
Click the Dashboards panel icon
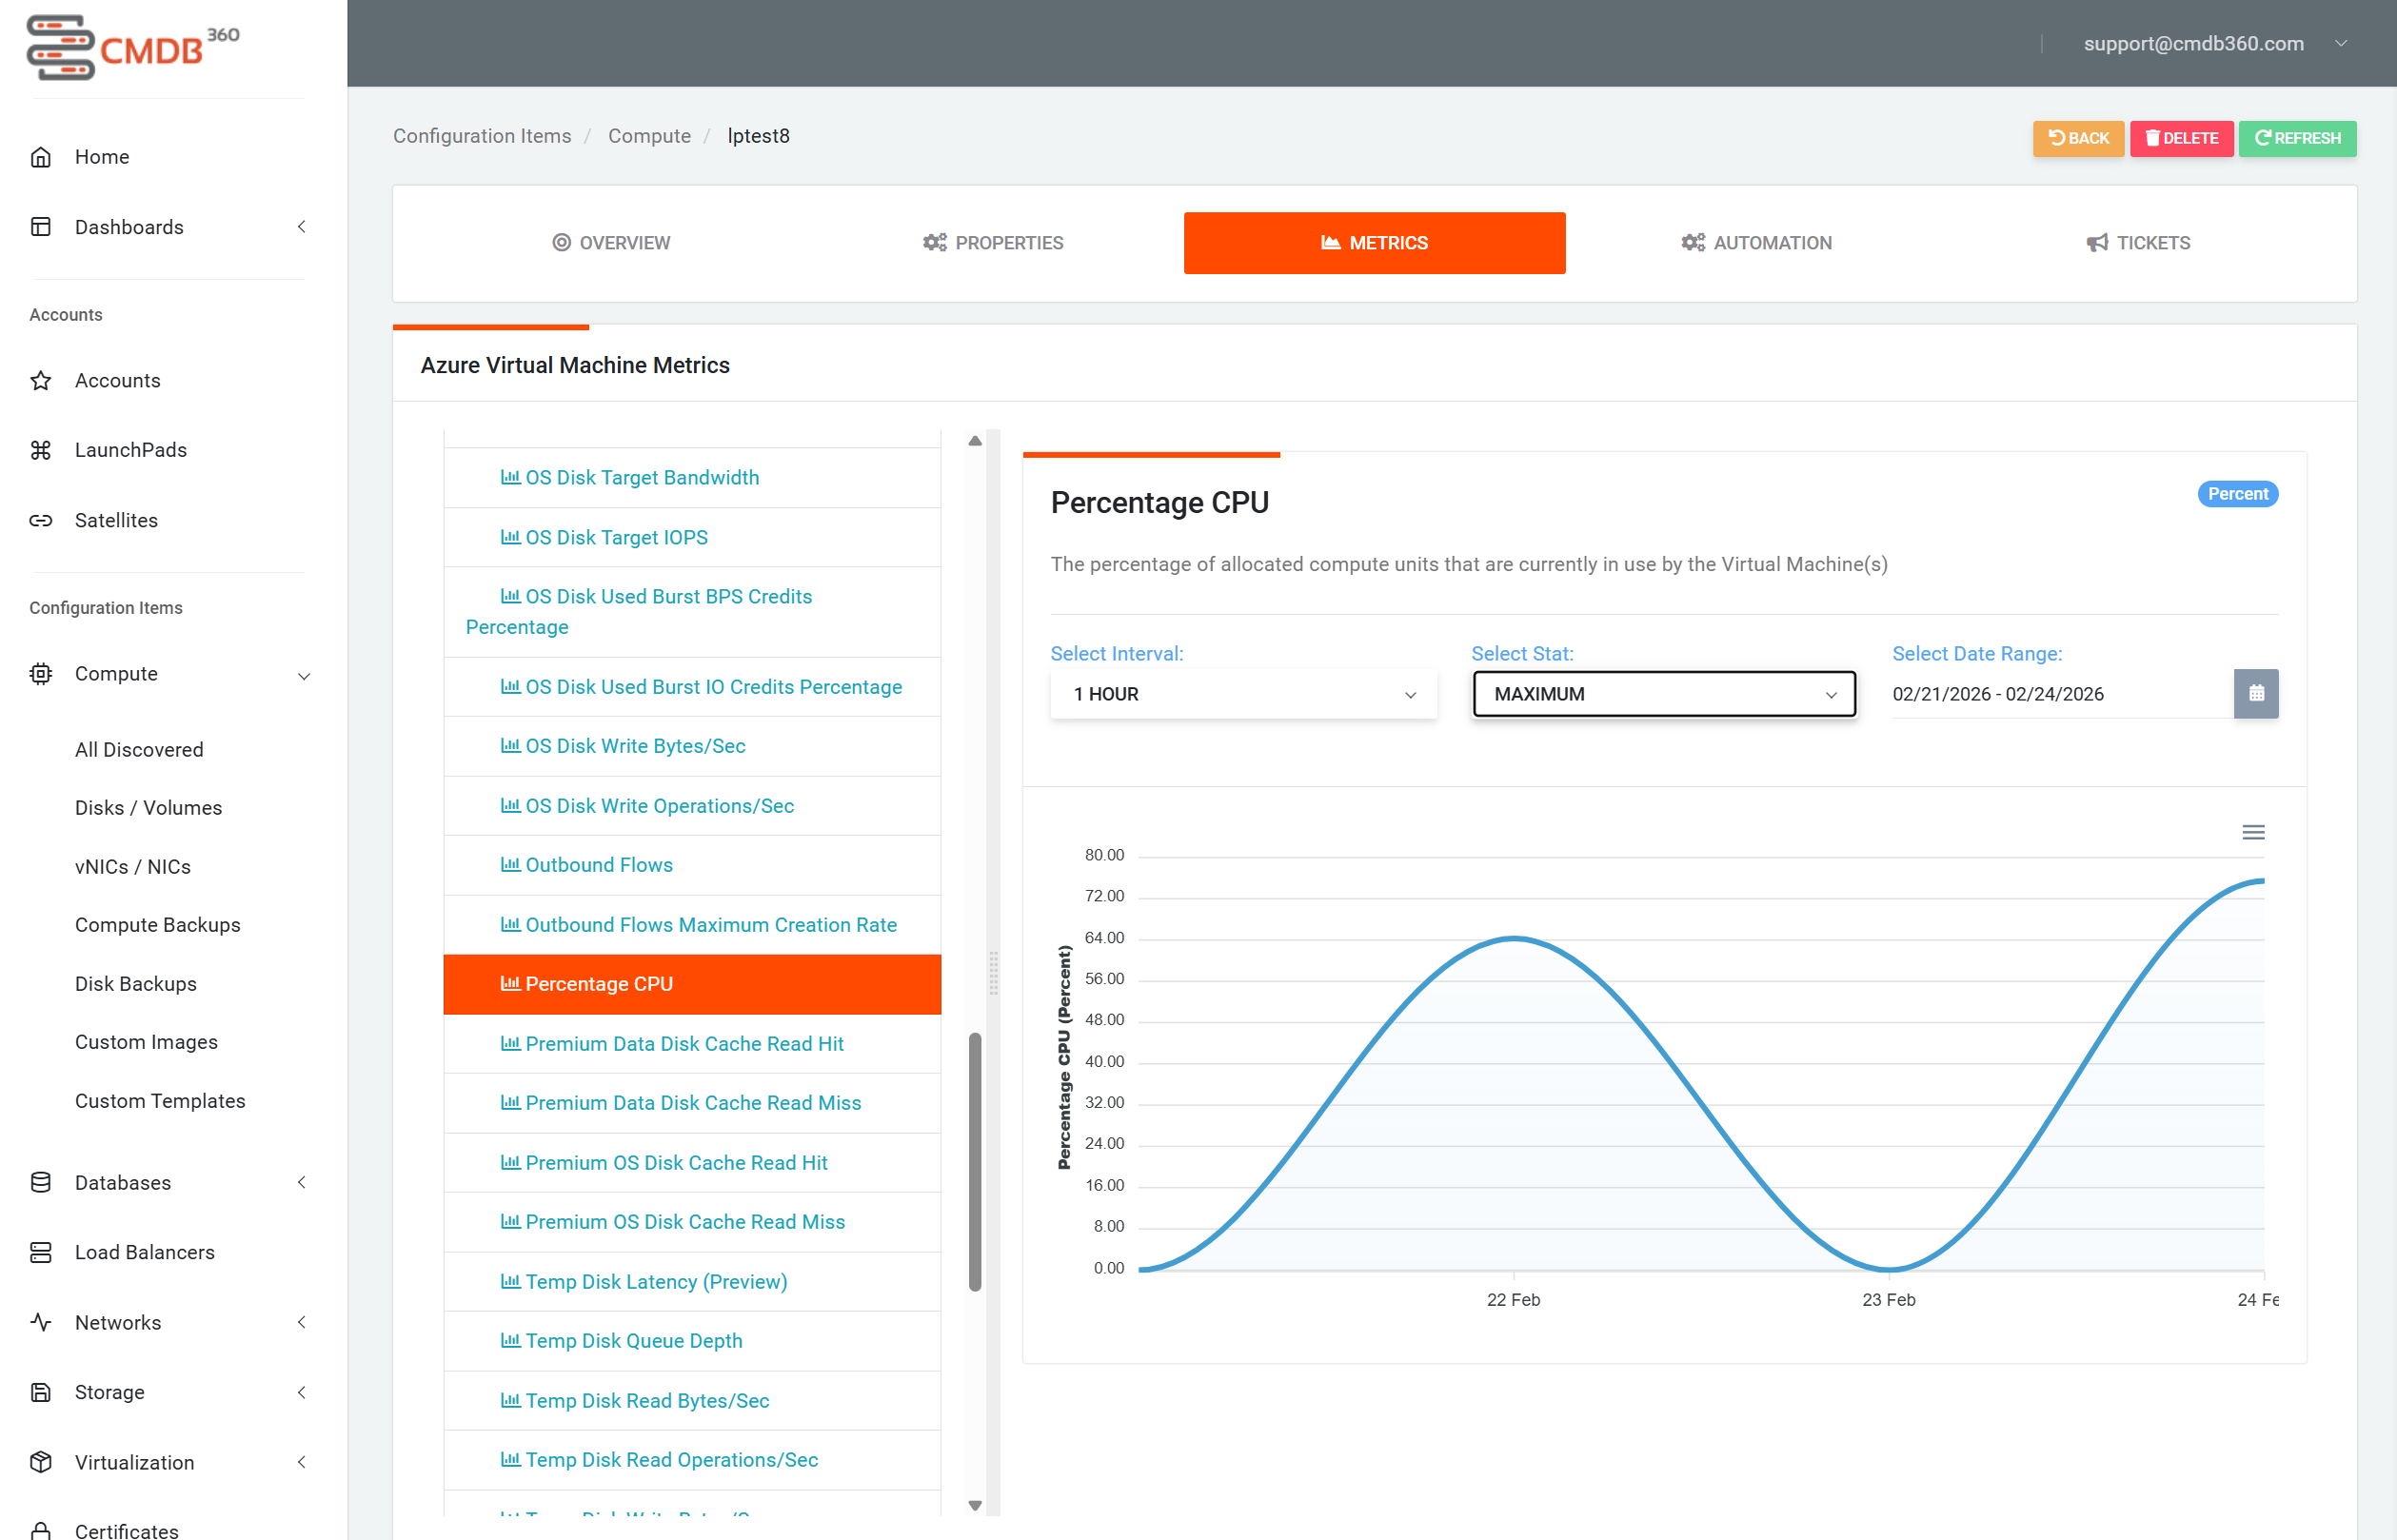[x=41, y=227]
